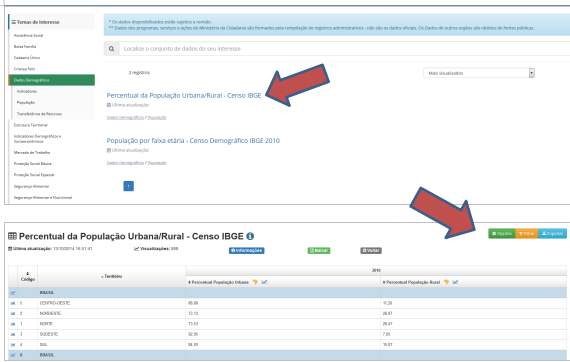This screenshot has height=362, width=570.
Task: Click População breadcrumb under second result
Action: click(157, 163)
